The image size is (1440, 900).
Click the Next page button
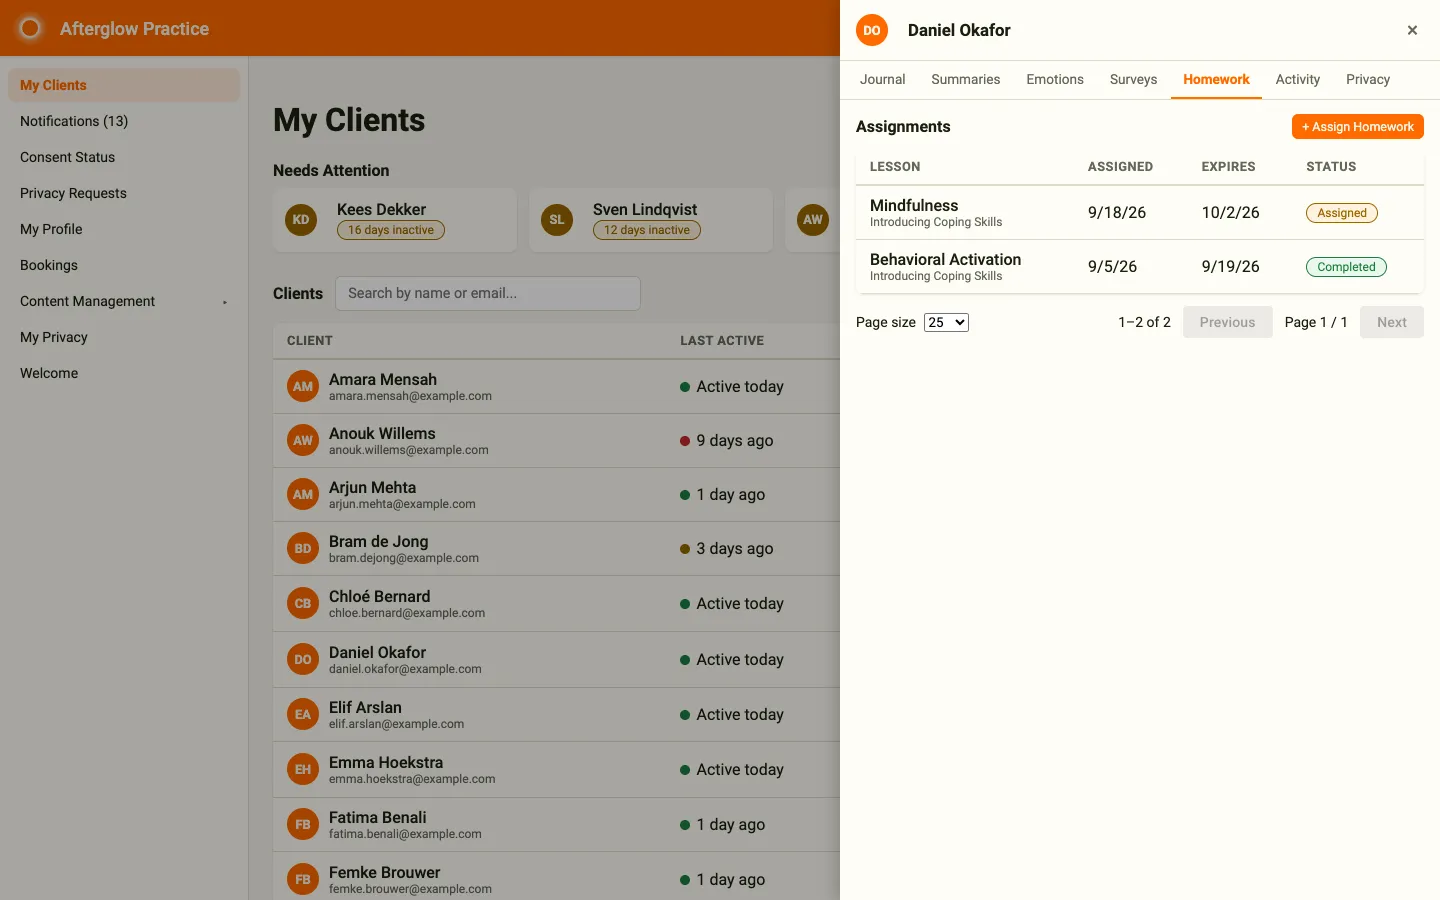pyautogui.click(x=1391, y=322)
